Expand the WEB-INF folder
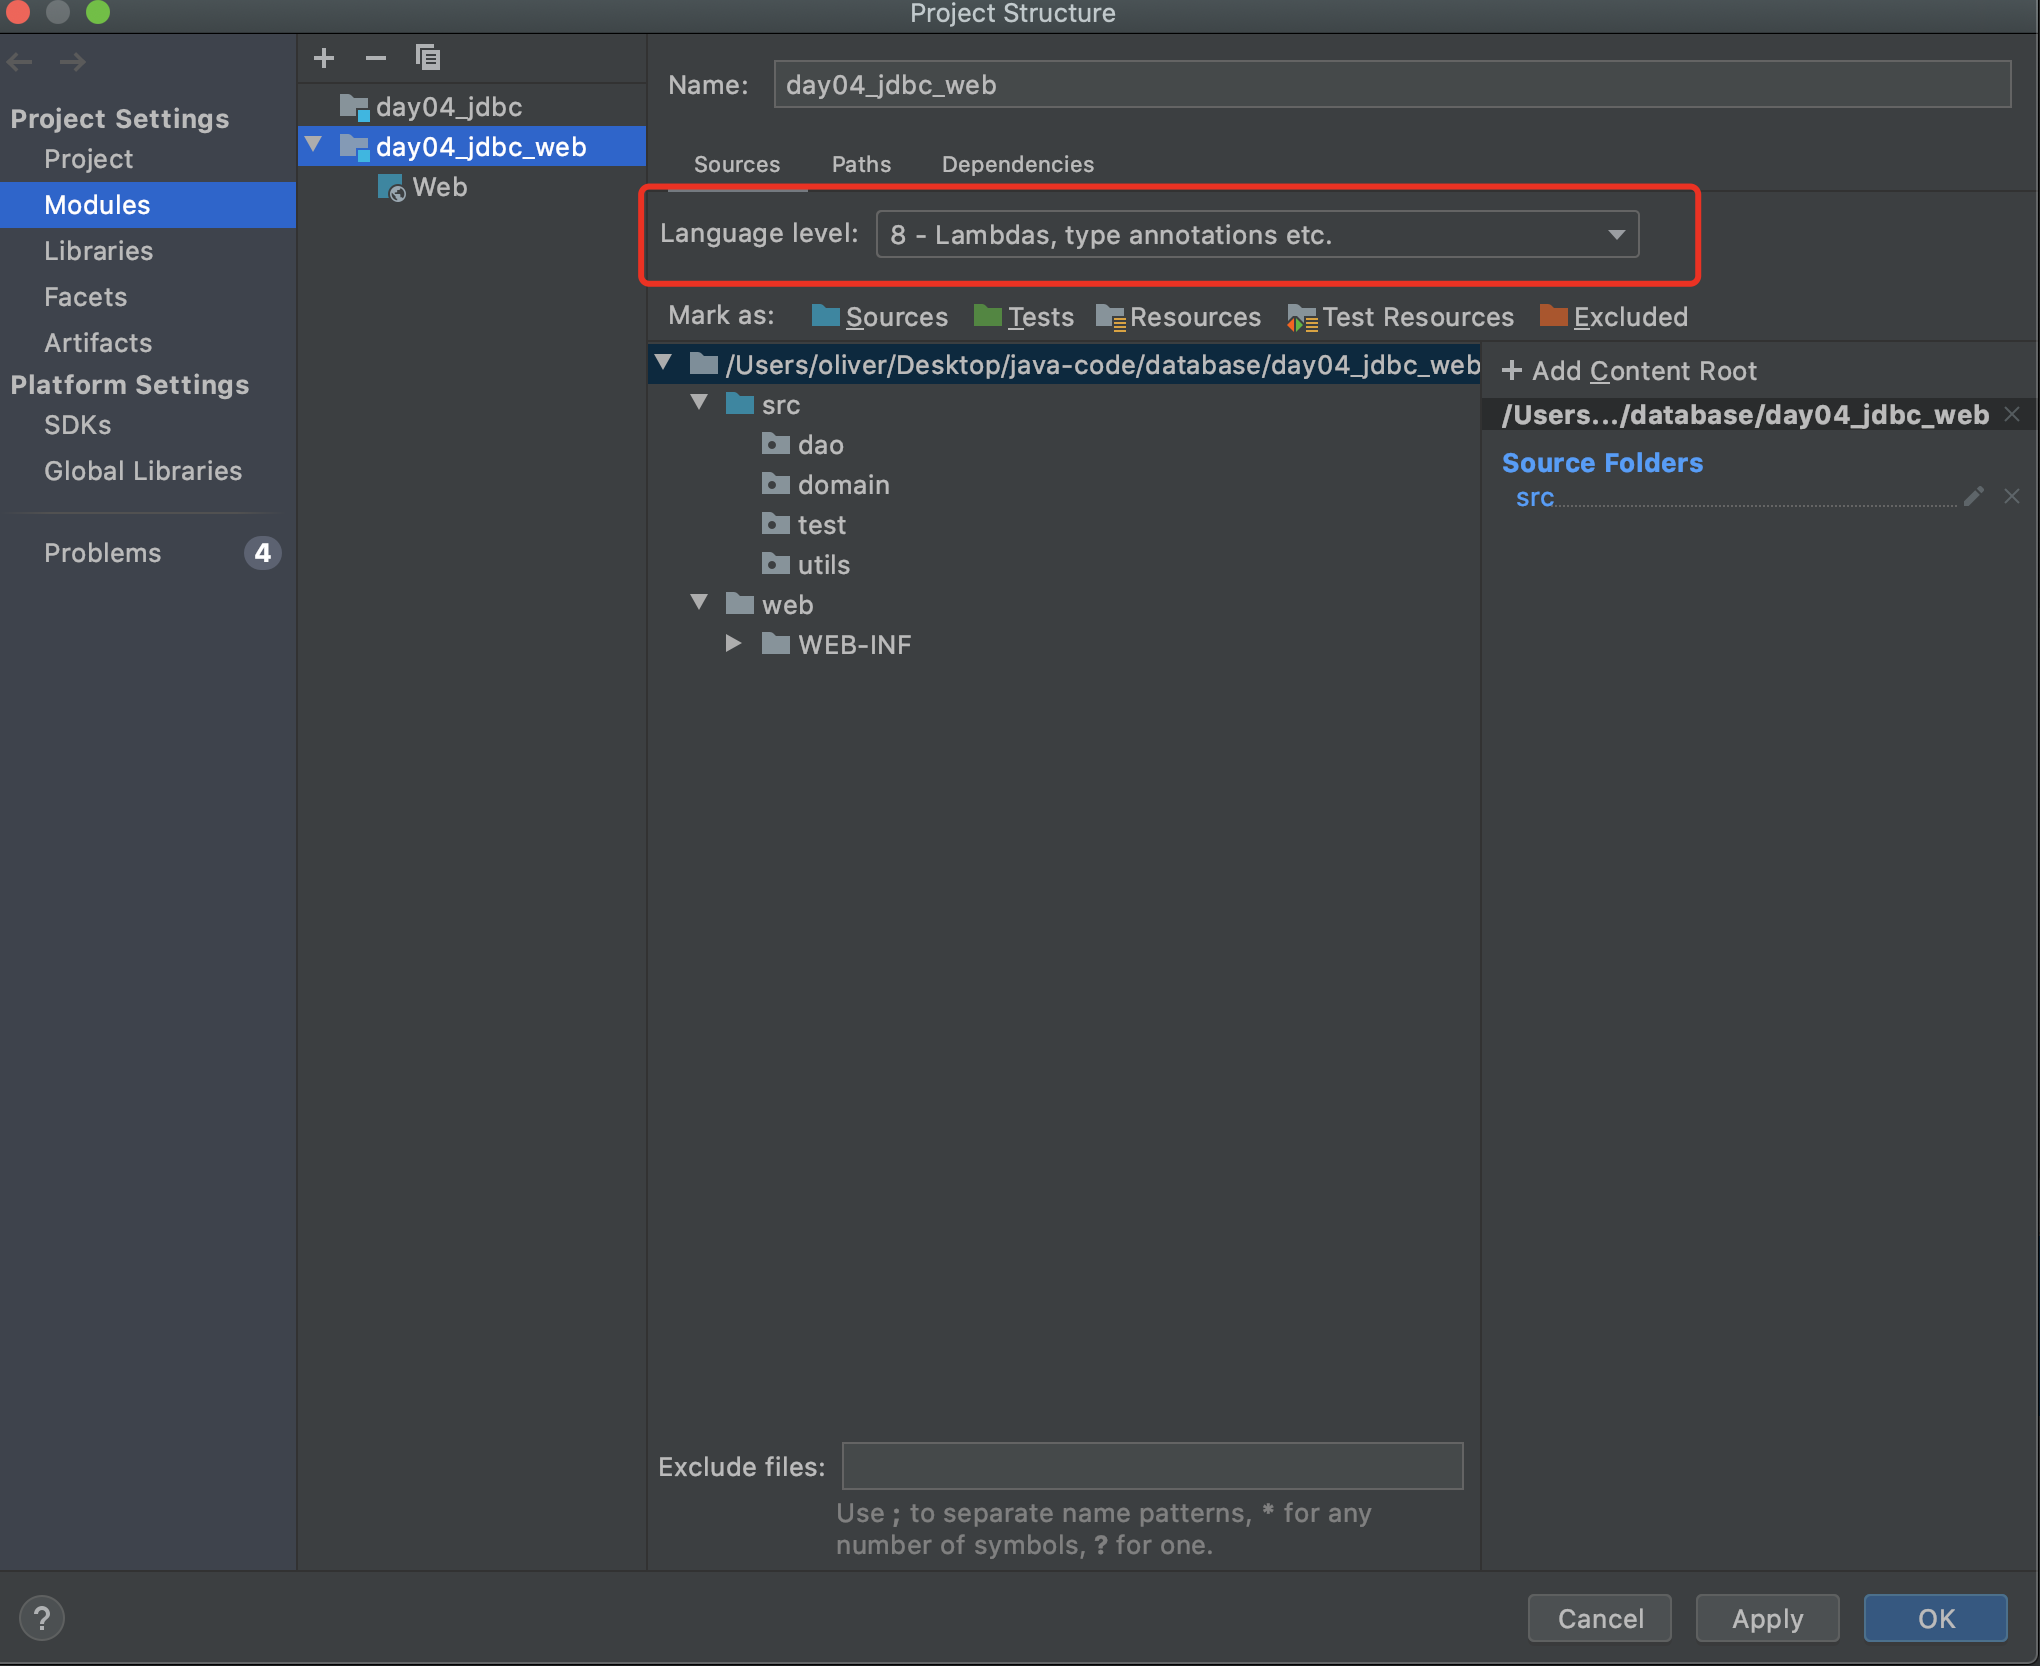This screenshot has height=1666, width=2040. 733,643
